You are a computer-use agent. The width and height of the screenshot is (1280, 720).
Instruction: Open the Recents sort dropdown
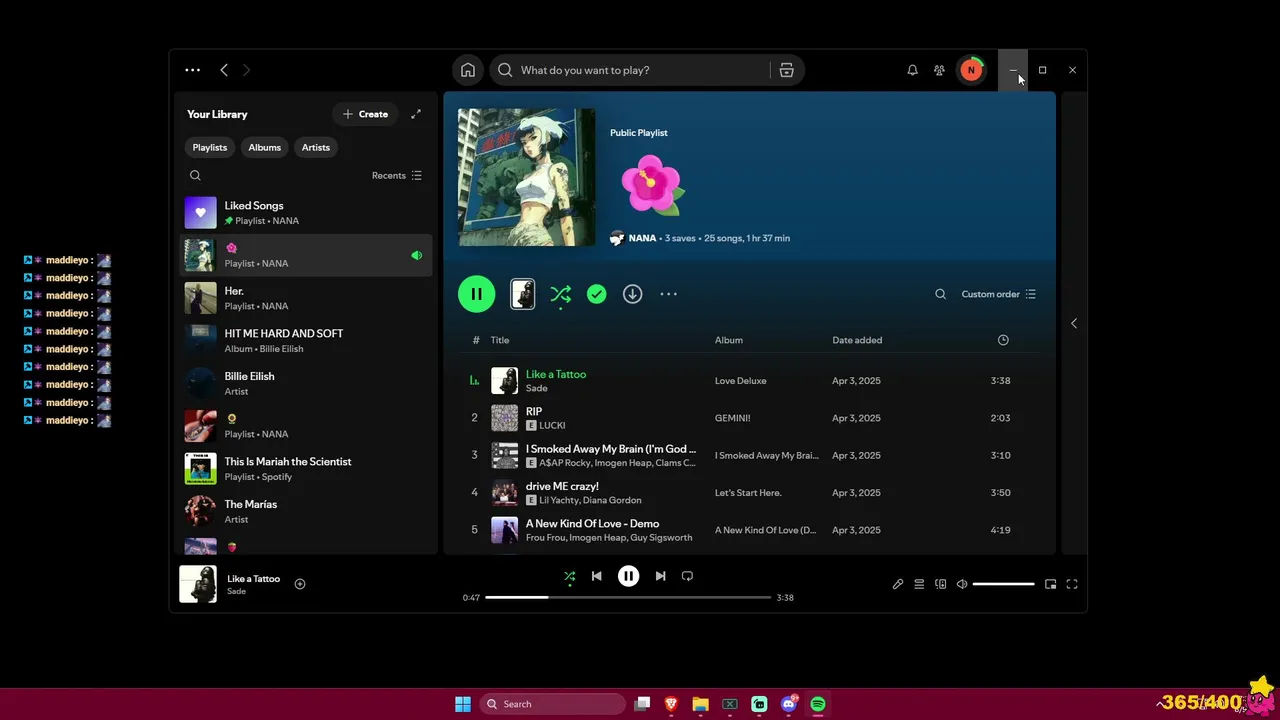click(x=397, y=176)
